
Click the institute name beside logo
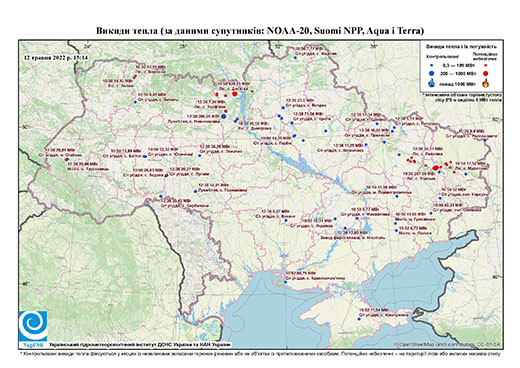pos(139,344)
